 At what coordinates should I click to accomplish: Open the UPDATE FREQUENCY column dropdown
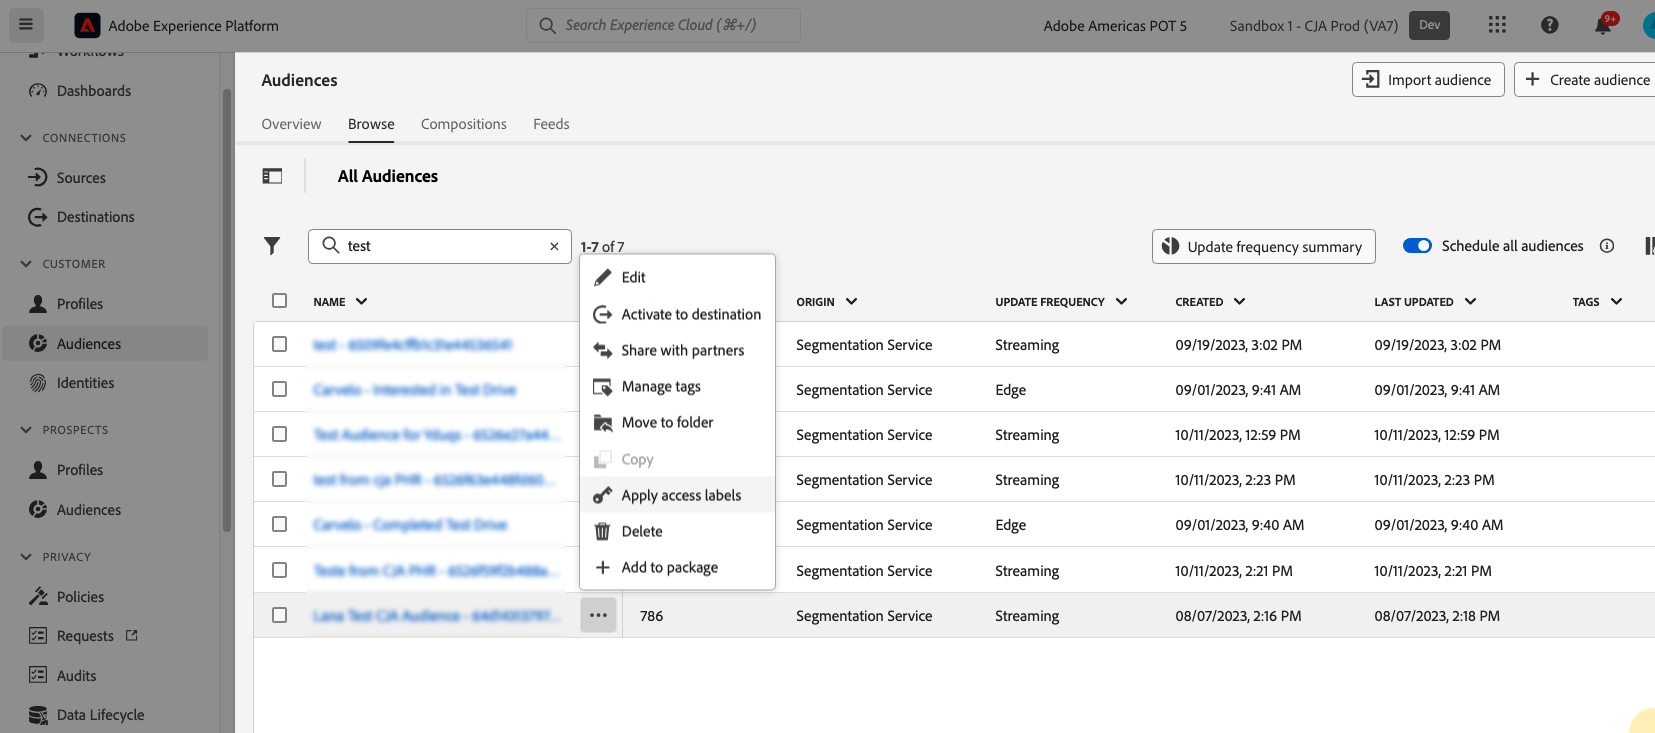[x=1121, y=302]
